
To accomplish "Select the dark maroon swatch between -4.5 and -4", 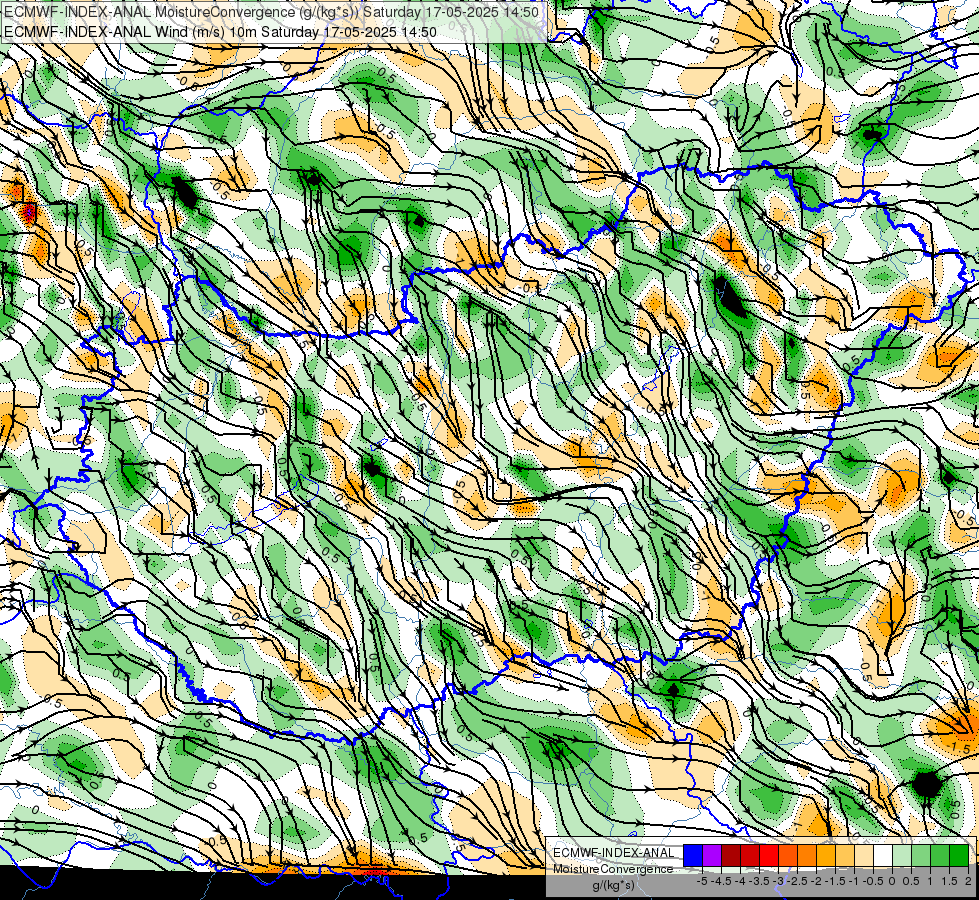I will [x=731, y=856].
